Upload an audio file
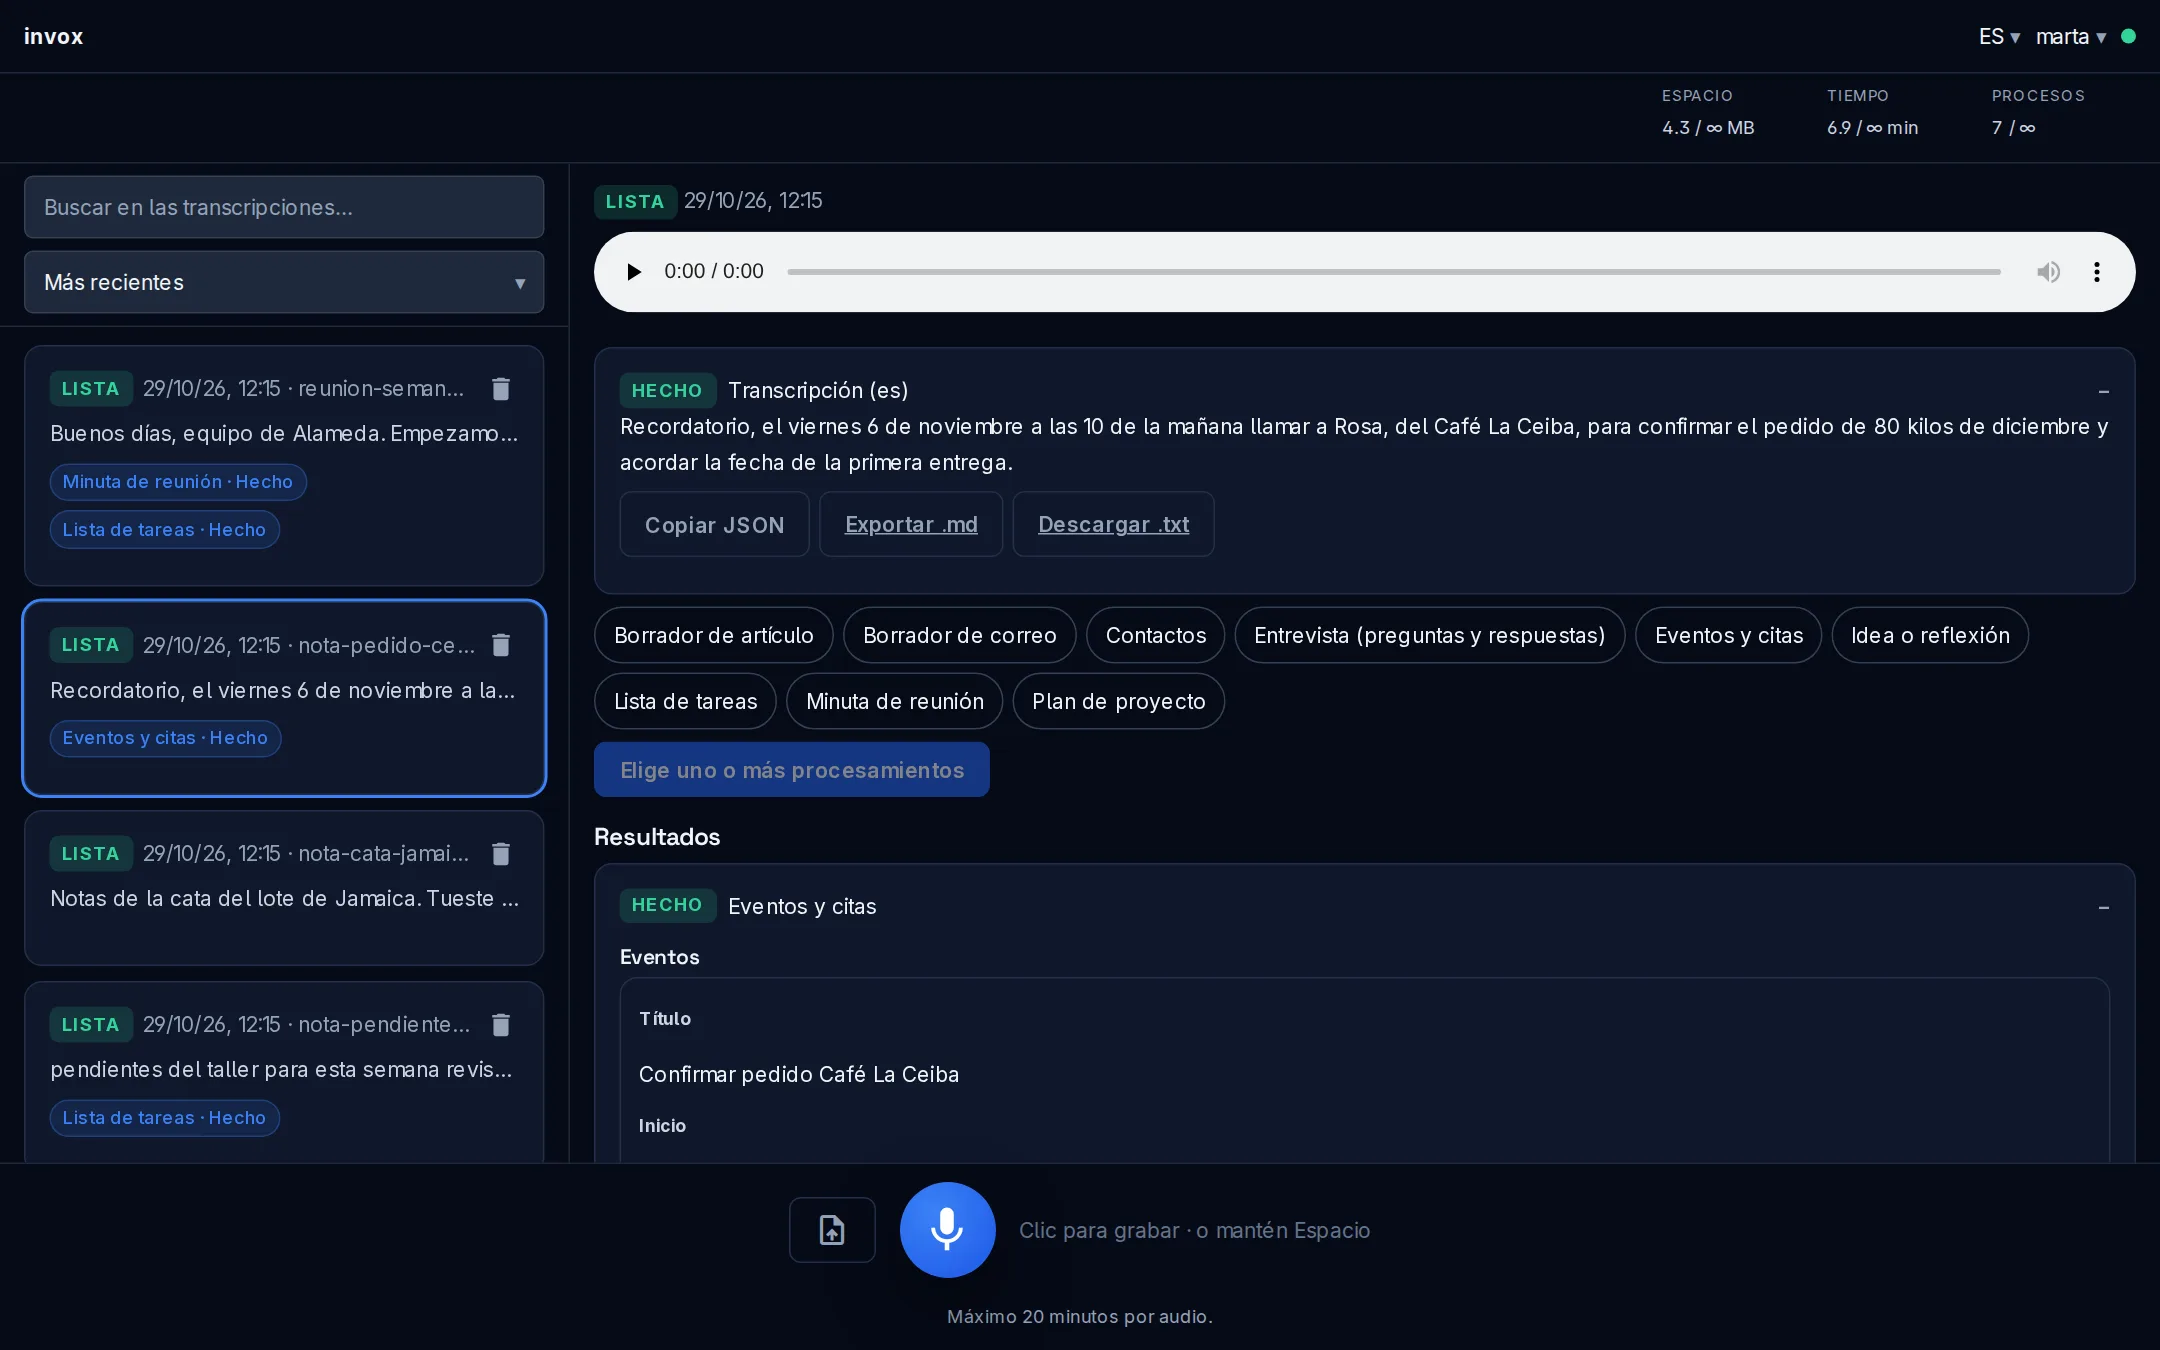Screen dimensions: 2160x1350 [832, 1229]
